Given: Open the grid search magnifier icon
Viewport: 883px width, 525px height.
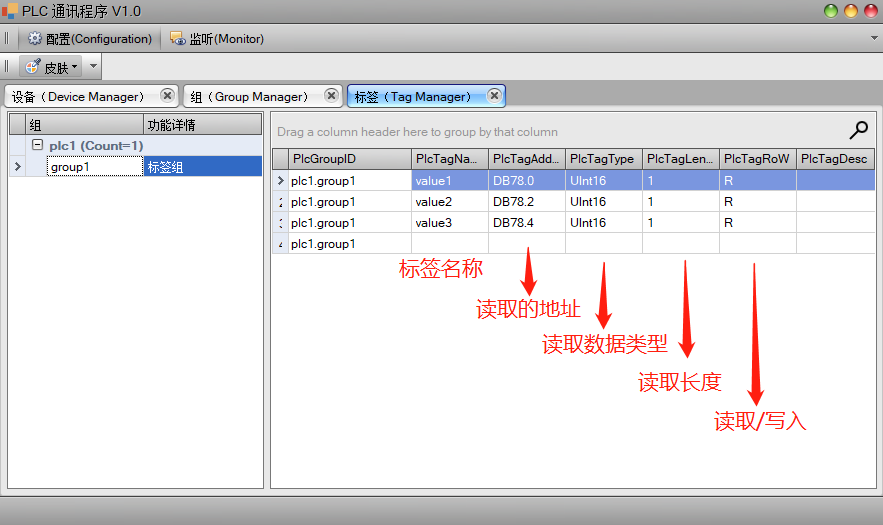Looking at the screenshot, I should (858, 131).
